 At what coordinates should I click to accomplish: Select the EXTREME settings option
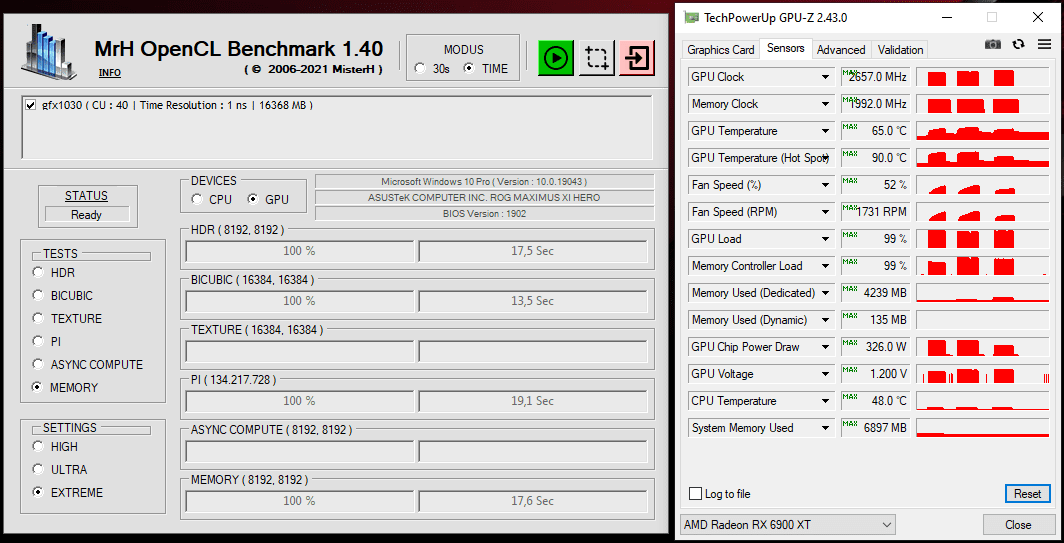38,493
